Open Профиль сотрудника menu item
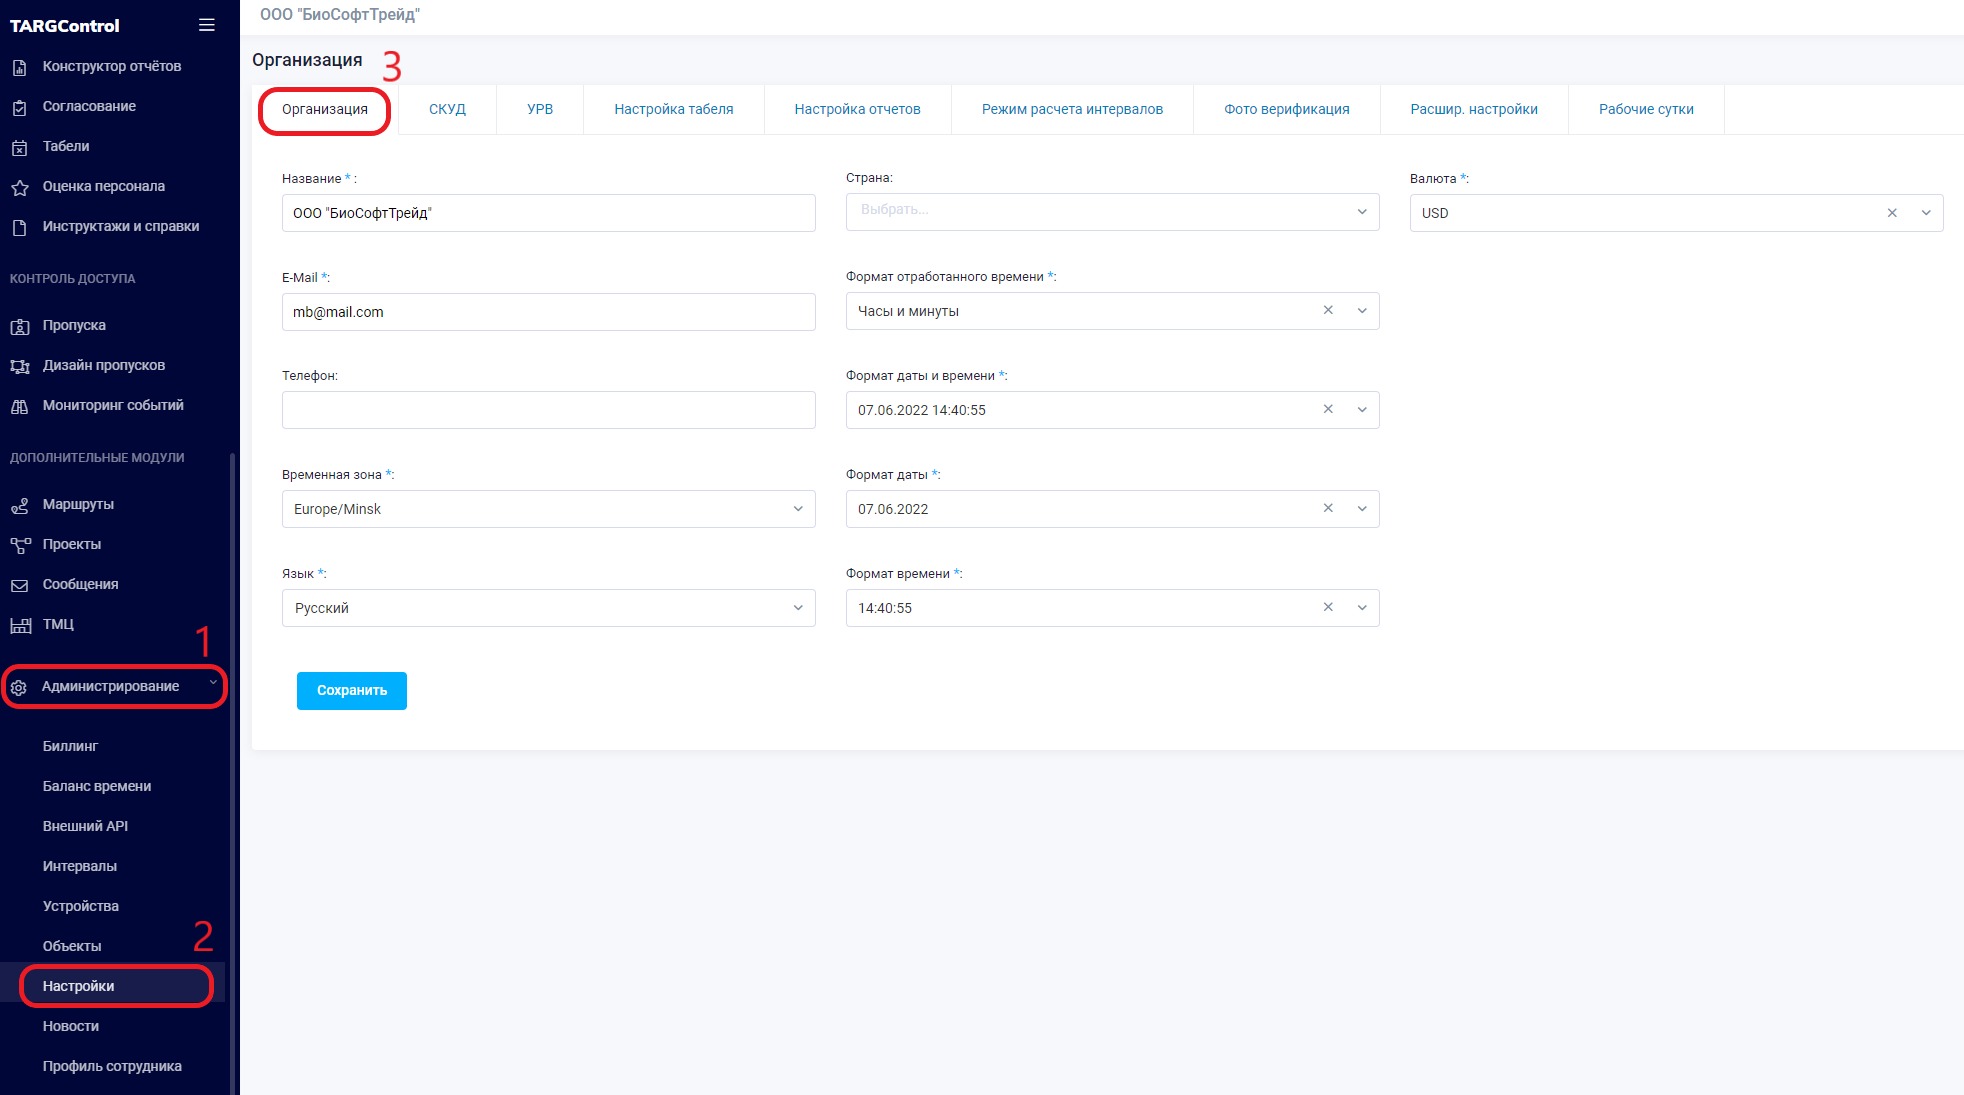Image resolution: width=1964 pixels, height=1095 pixels. [x=112, y=1067]
